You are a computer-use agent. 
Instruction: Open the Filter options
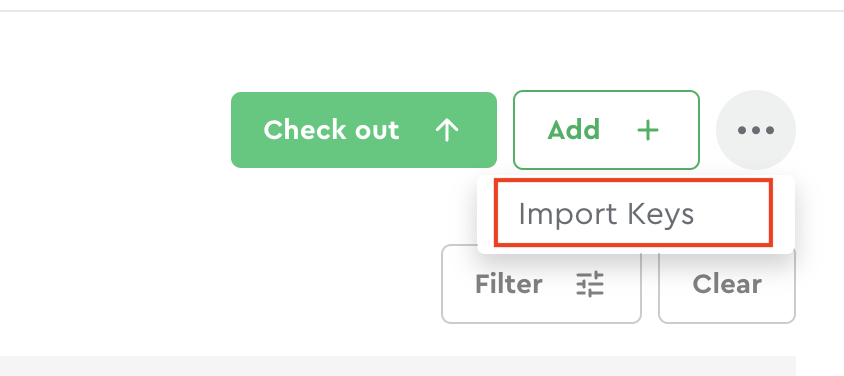click(541, 284)
